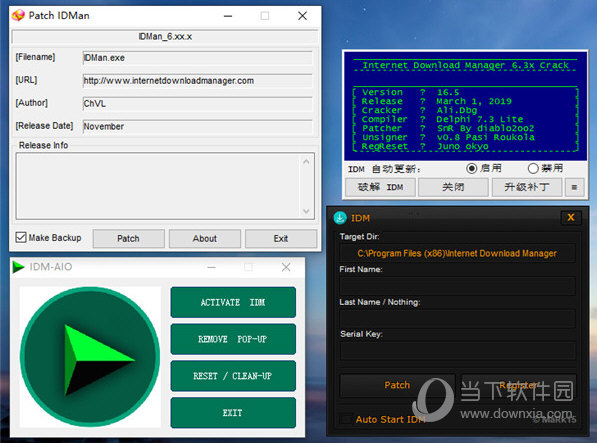This screenshot has width=597, height=443.
Task: Click the Release Info scrollbar up arrow
Action: [306, 161]
